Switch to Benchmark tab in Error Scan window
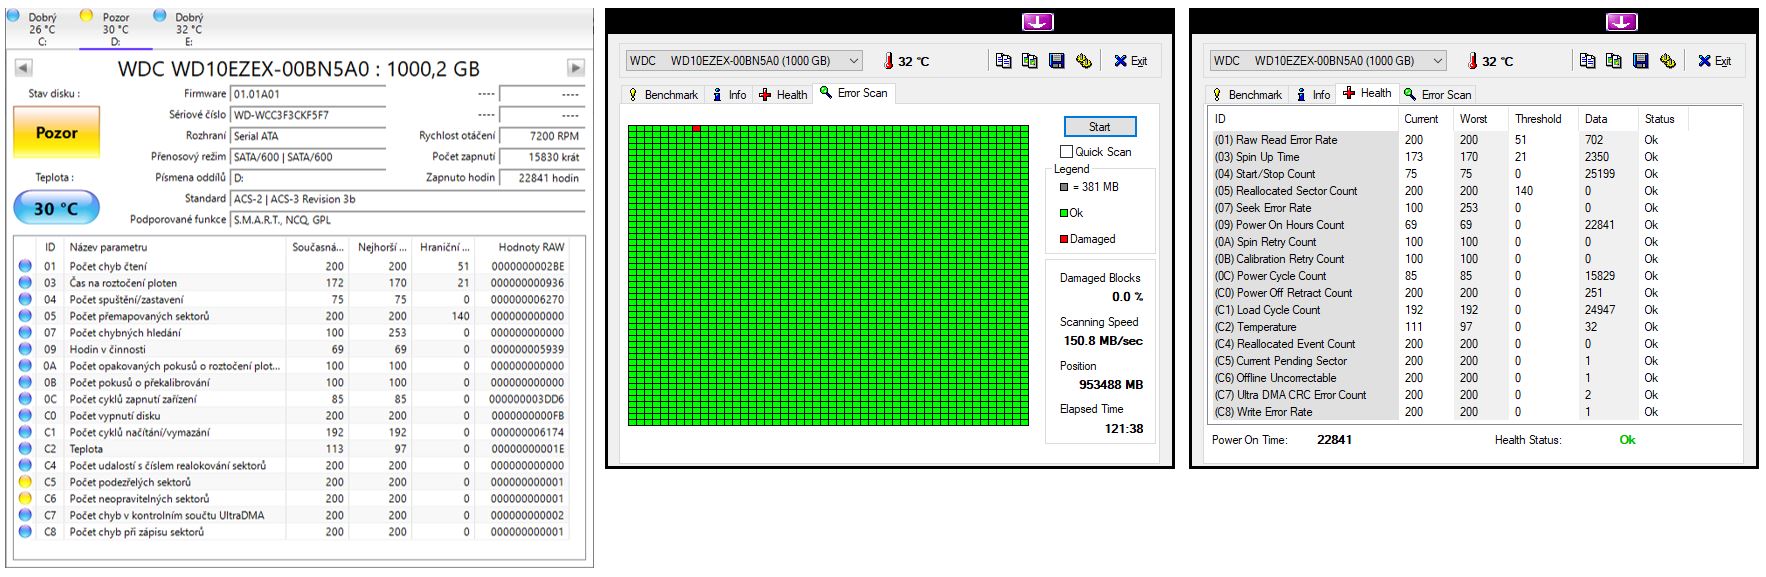This screenshot has width=1766, height=577. (x=662, y=95)
